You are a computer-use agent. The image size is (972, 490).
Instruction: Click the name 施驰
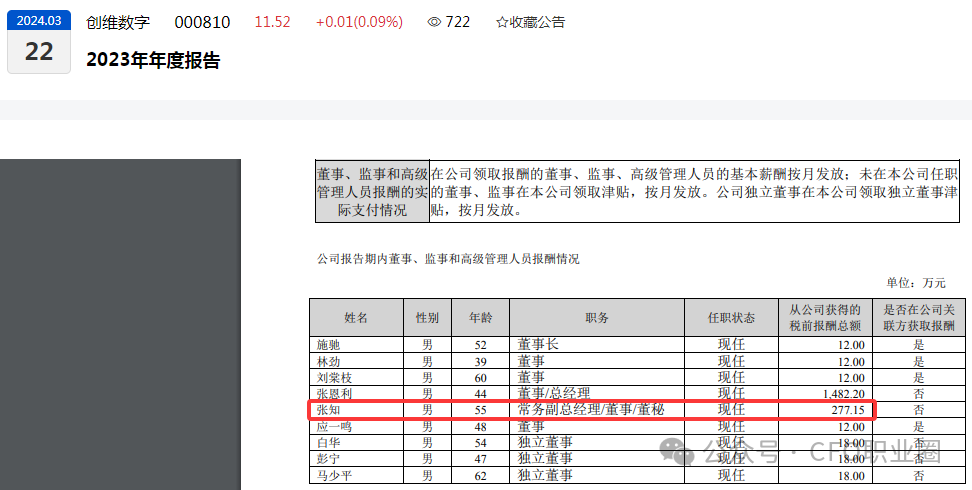(329, 345)
